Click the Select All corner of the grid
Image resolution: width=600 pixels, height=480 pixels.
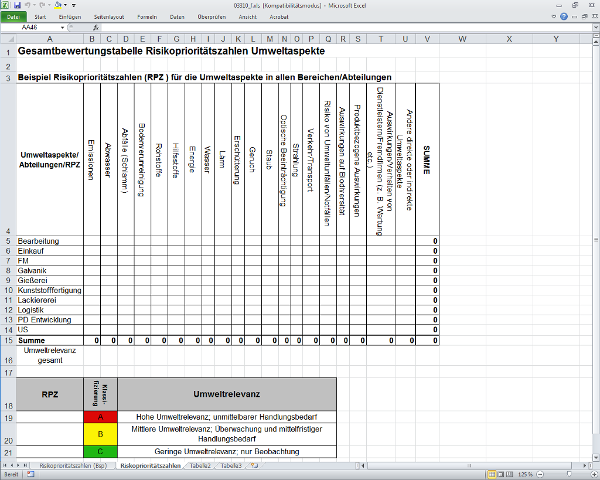8,39
